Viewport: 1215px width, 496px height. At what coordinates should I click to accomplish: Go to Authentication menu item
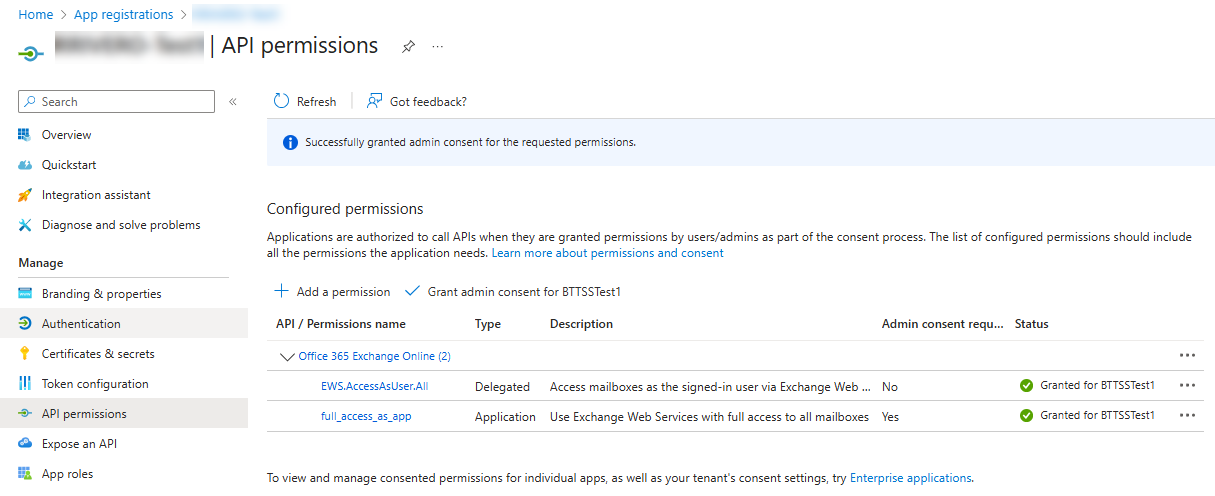tap(81, 324)
